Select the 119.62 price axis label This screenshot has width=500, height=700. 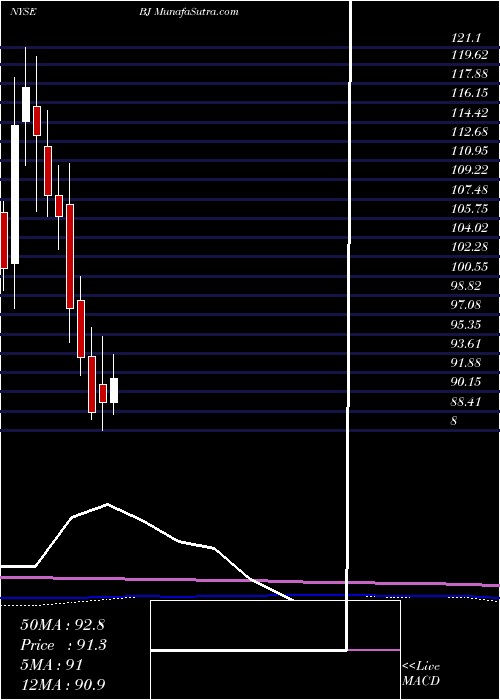pyautogui.click(x=469, y=54)
